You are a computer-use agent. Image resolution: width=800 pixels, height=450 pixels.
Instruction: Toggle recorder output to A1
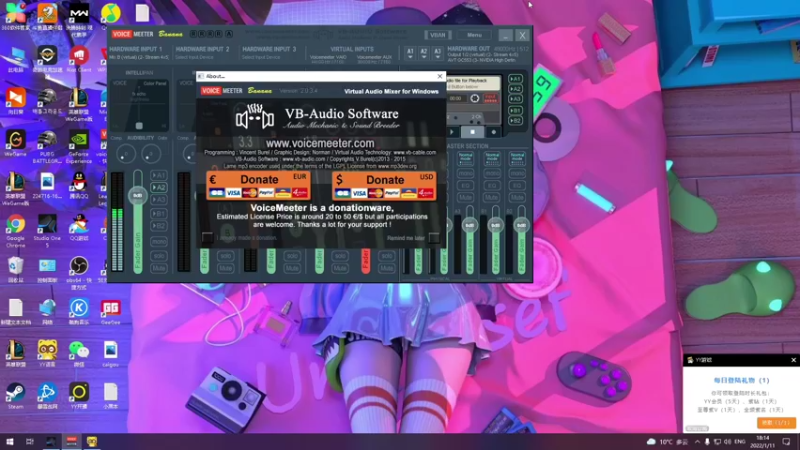(515, 79)
